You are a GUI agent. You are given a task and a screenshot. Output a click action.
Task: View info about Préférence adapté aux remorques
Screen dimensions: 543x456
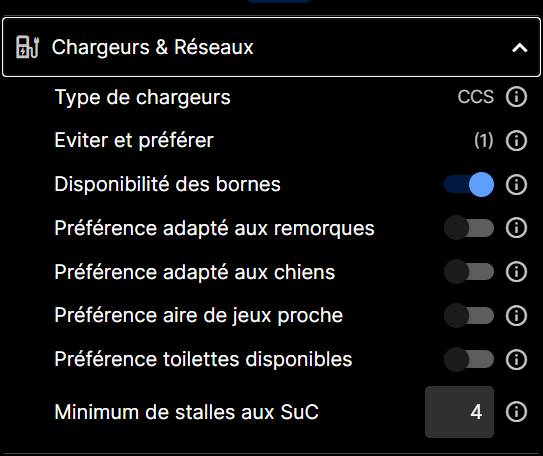[x=516, y=228]
